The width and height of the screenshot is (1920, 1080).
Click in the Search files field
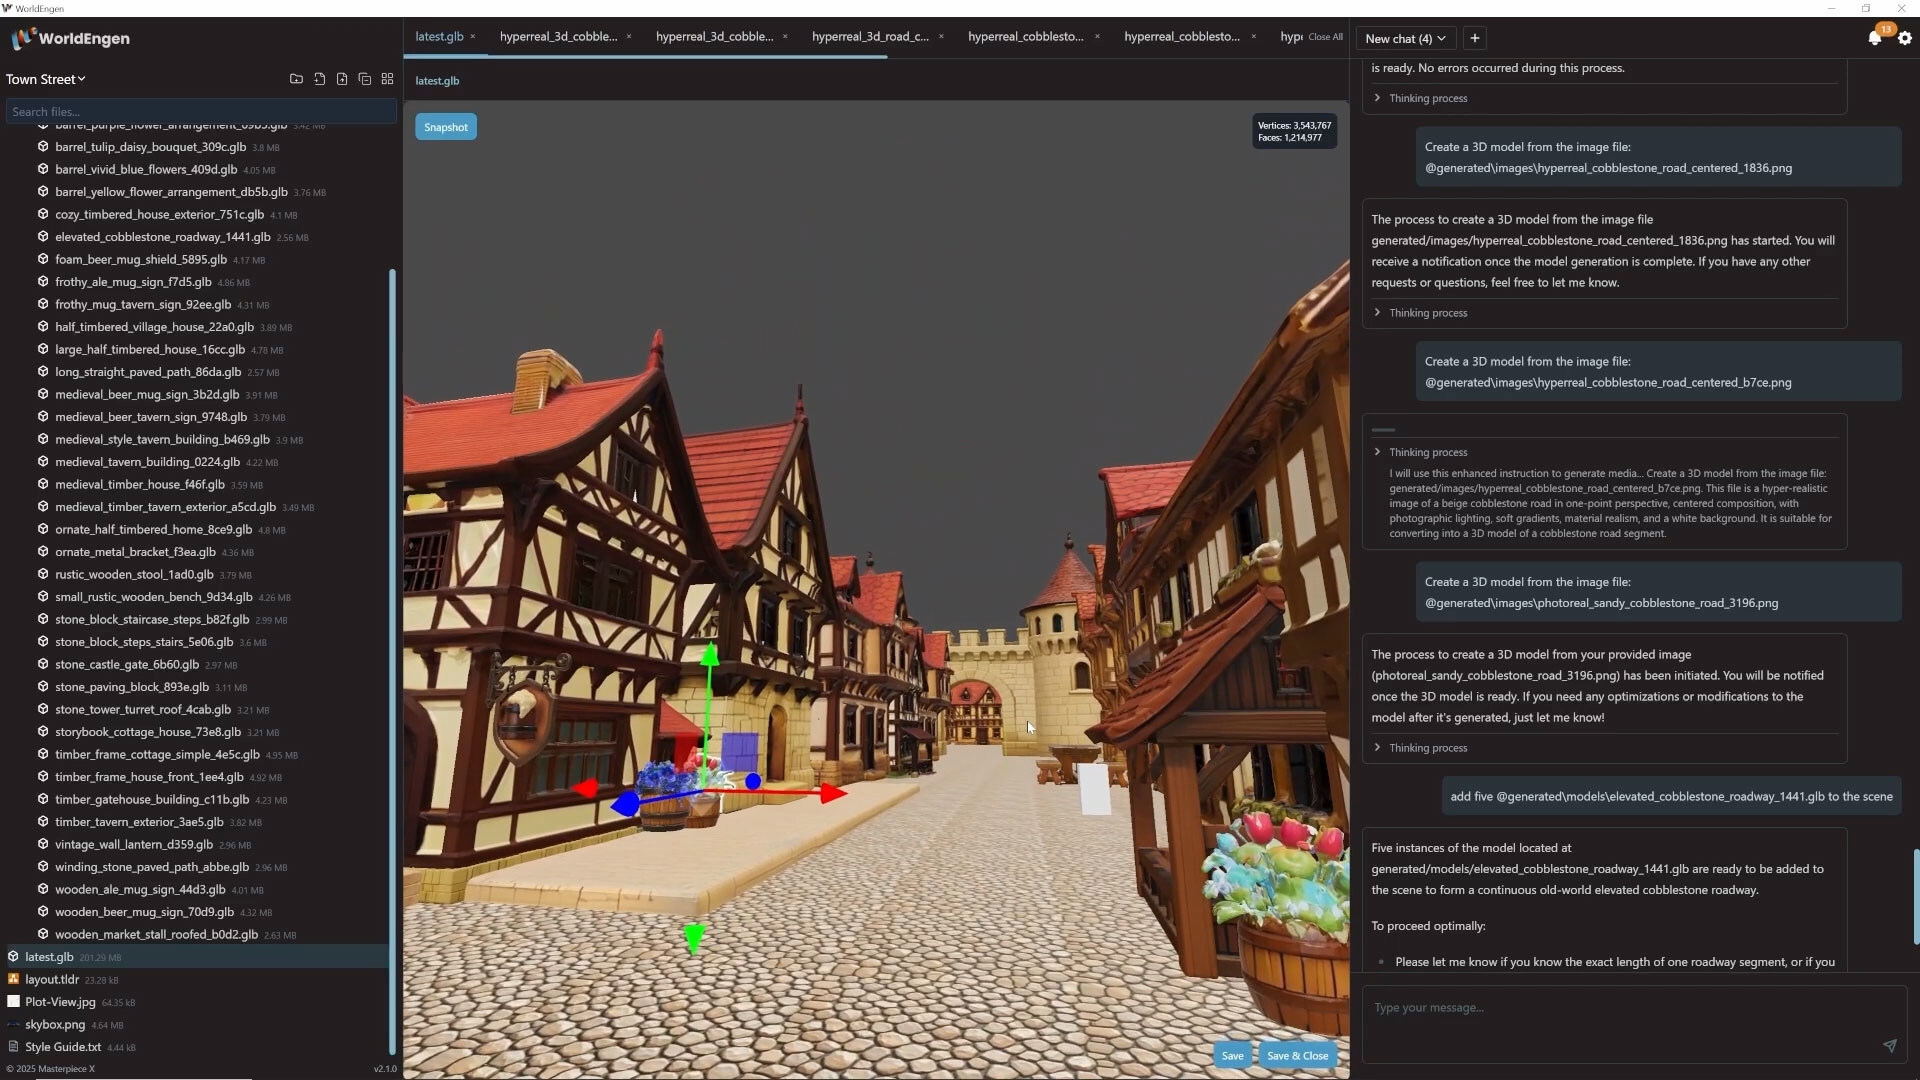(200, 111)
